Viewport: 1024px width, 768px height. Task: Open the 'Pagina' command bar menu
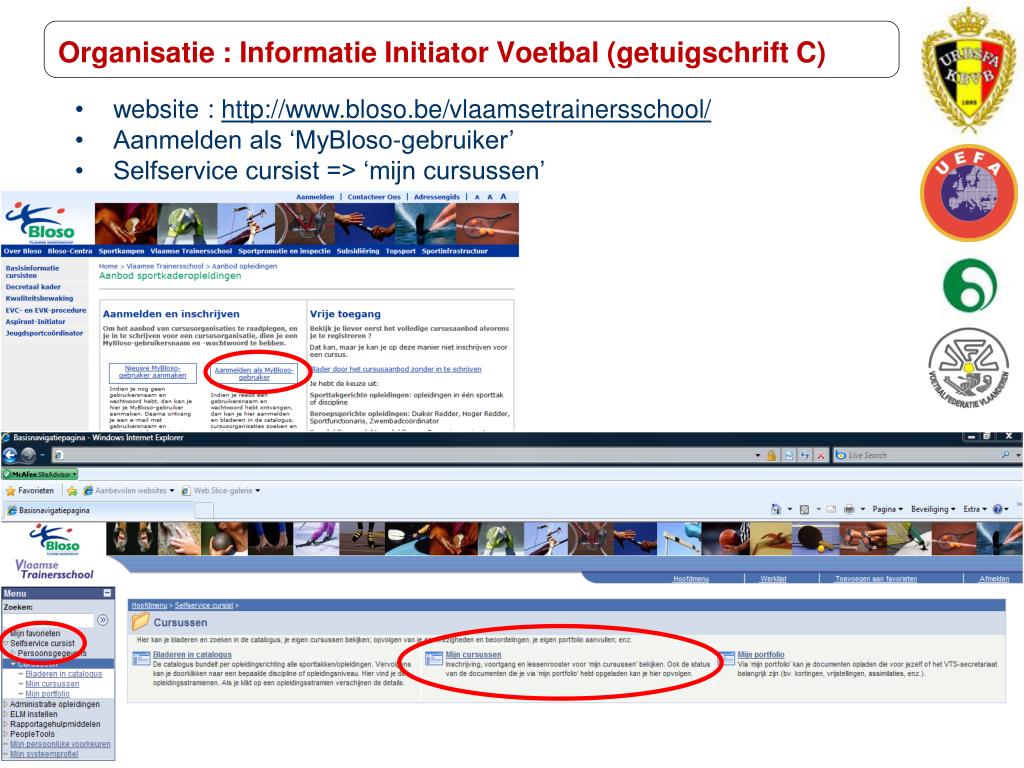(888, 509)
